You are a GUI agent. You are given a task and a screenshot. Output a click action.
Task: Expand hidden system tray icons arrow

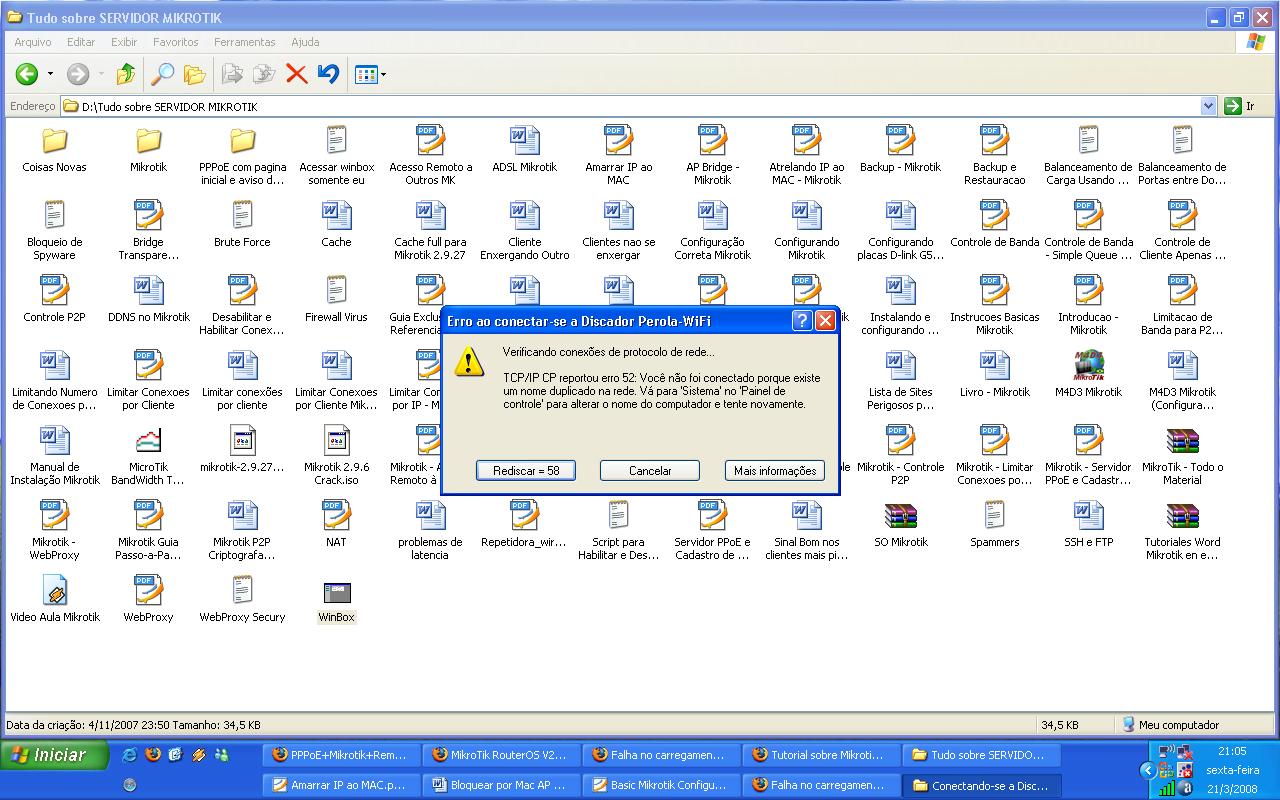pos(1148,770)
